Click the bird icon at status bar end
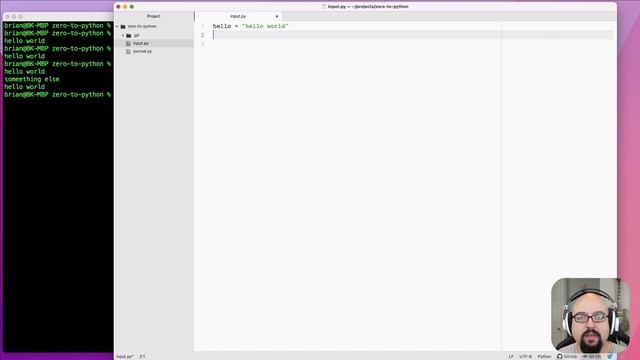Viewport: 640px width, 360px height. (610, 356)
